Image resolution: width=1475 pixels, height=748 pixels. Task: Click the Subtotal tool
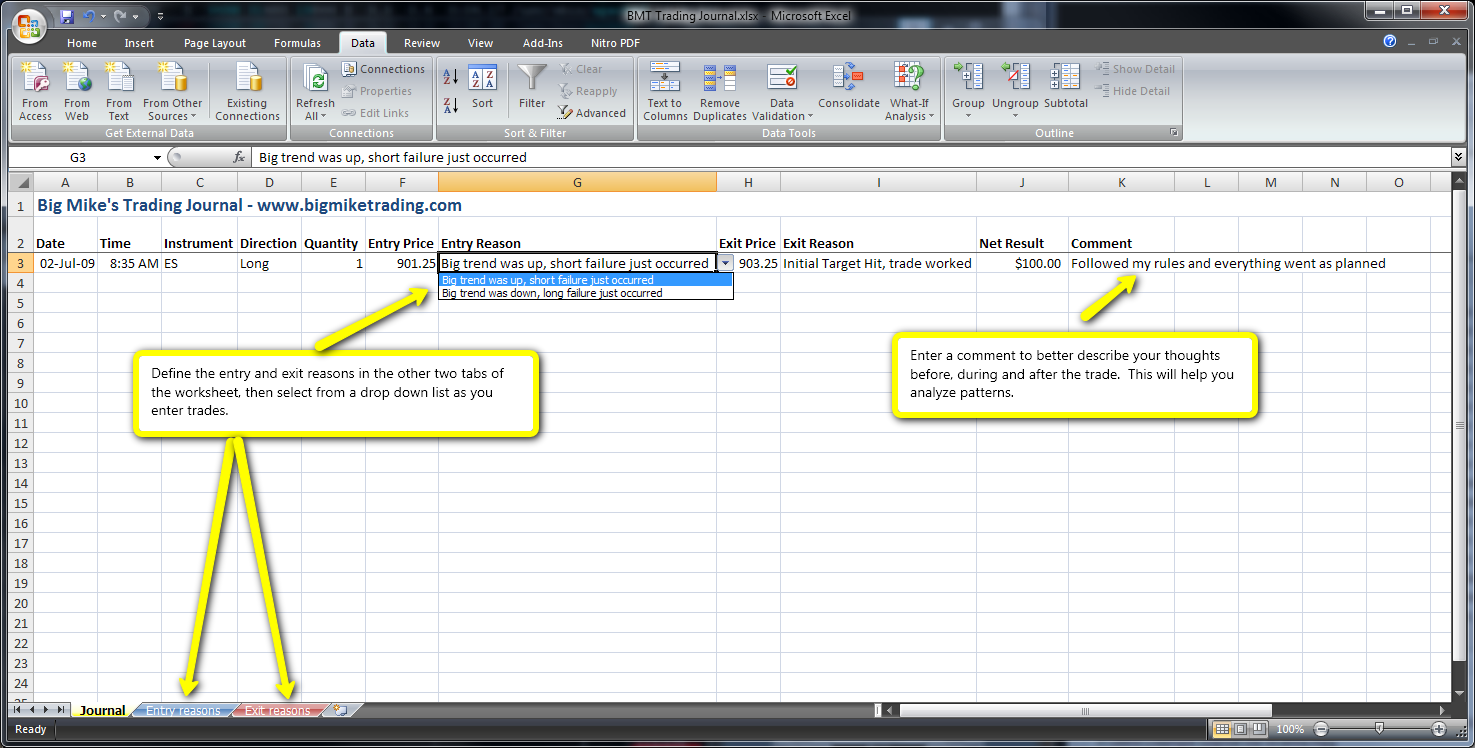1066,88
